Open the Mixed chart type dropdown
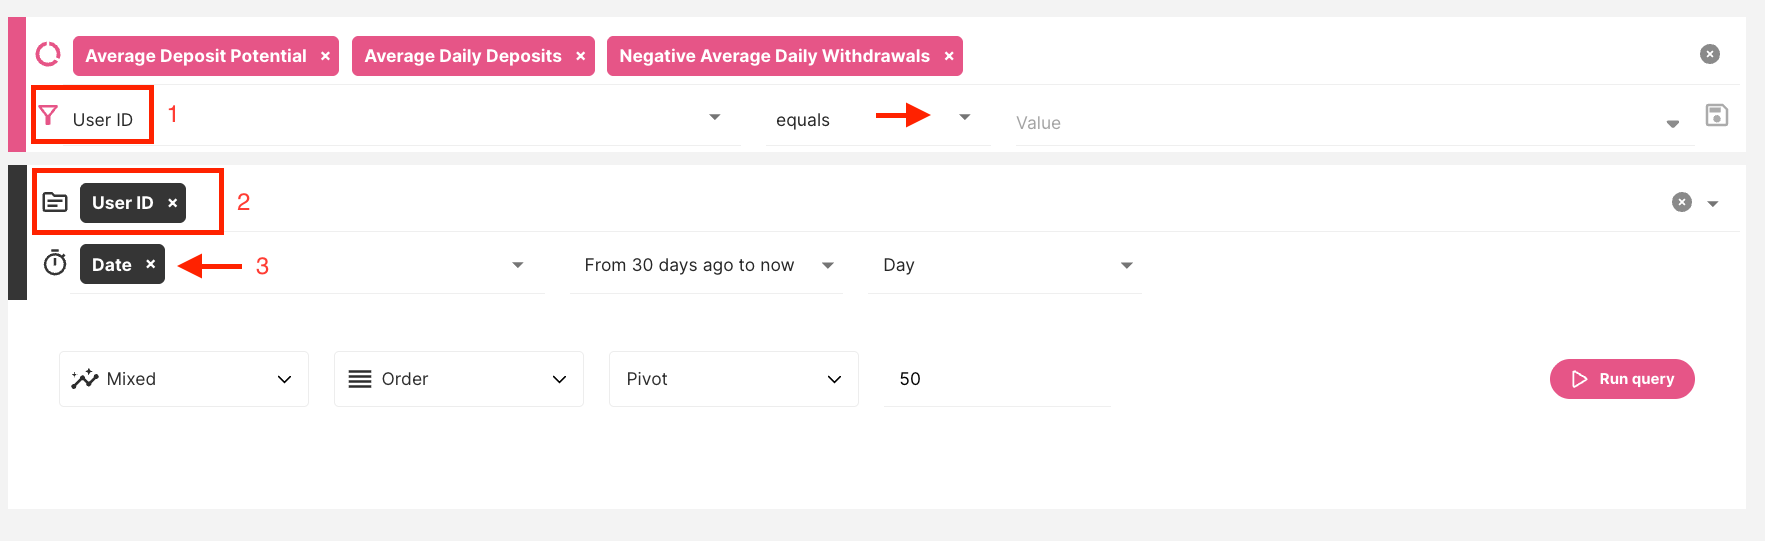The width and height of the screenshot is (1765, 541). click(184, 379)
